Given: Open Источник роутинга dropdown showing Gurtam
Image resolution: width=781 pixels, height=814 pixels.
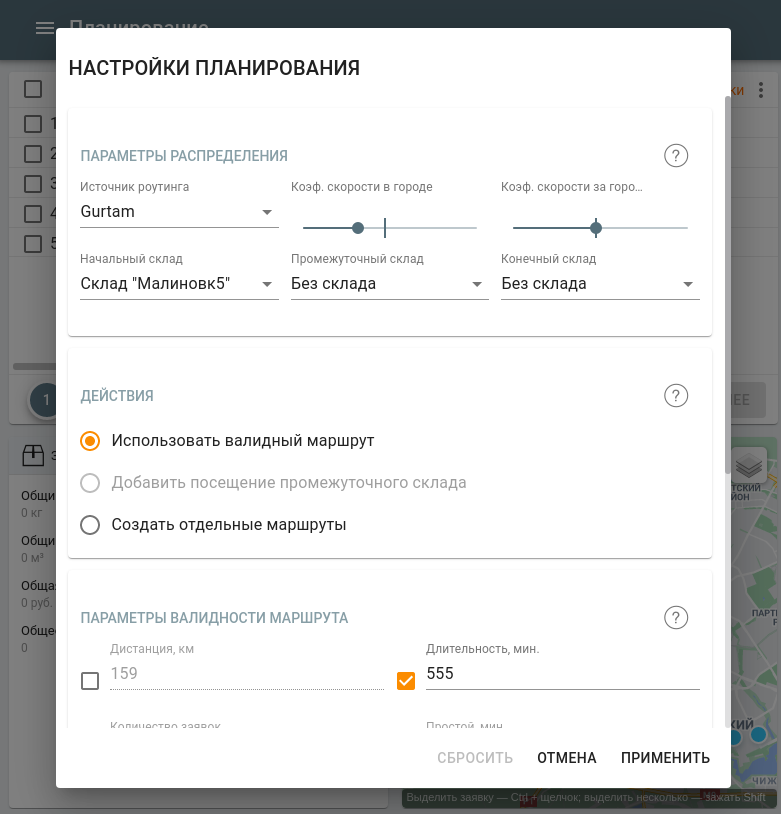Looking at the screenshot, I should coord(179,212).
